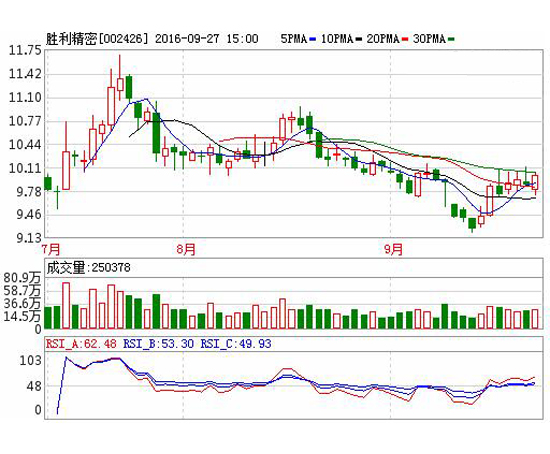Click the 48 RSI axis label
Image resolution: width=550 pixels, height=454 pixels.
(x=34, y=387)
